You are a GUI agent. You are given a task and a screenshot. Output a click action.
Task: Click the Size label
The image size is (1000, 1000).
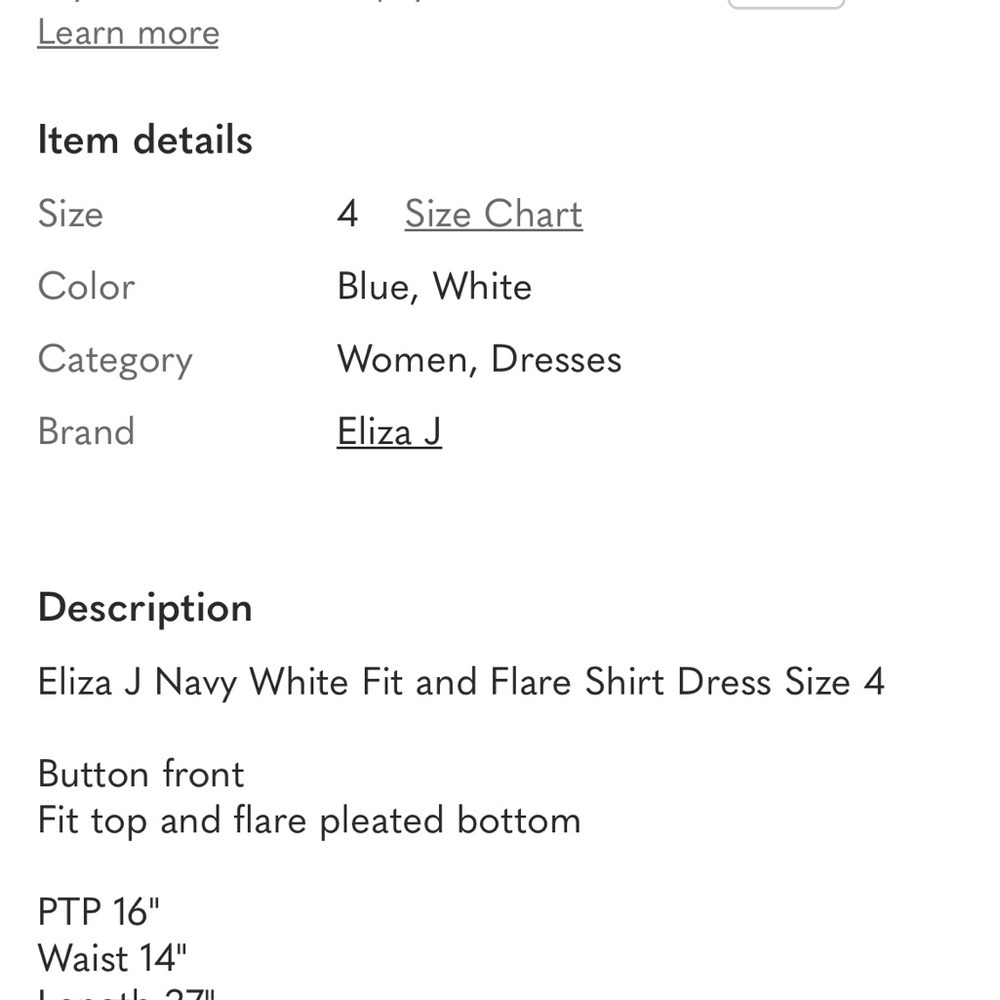tap(70, 214)
